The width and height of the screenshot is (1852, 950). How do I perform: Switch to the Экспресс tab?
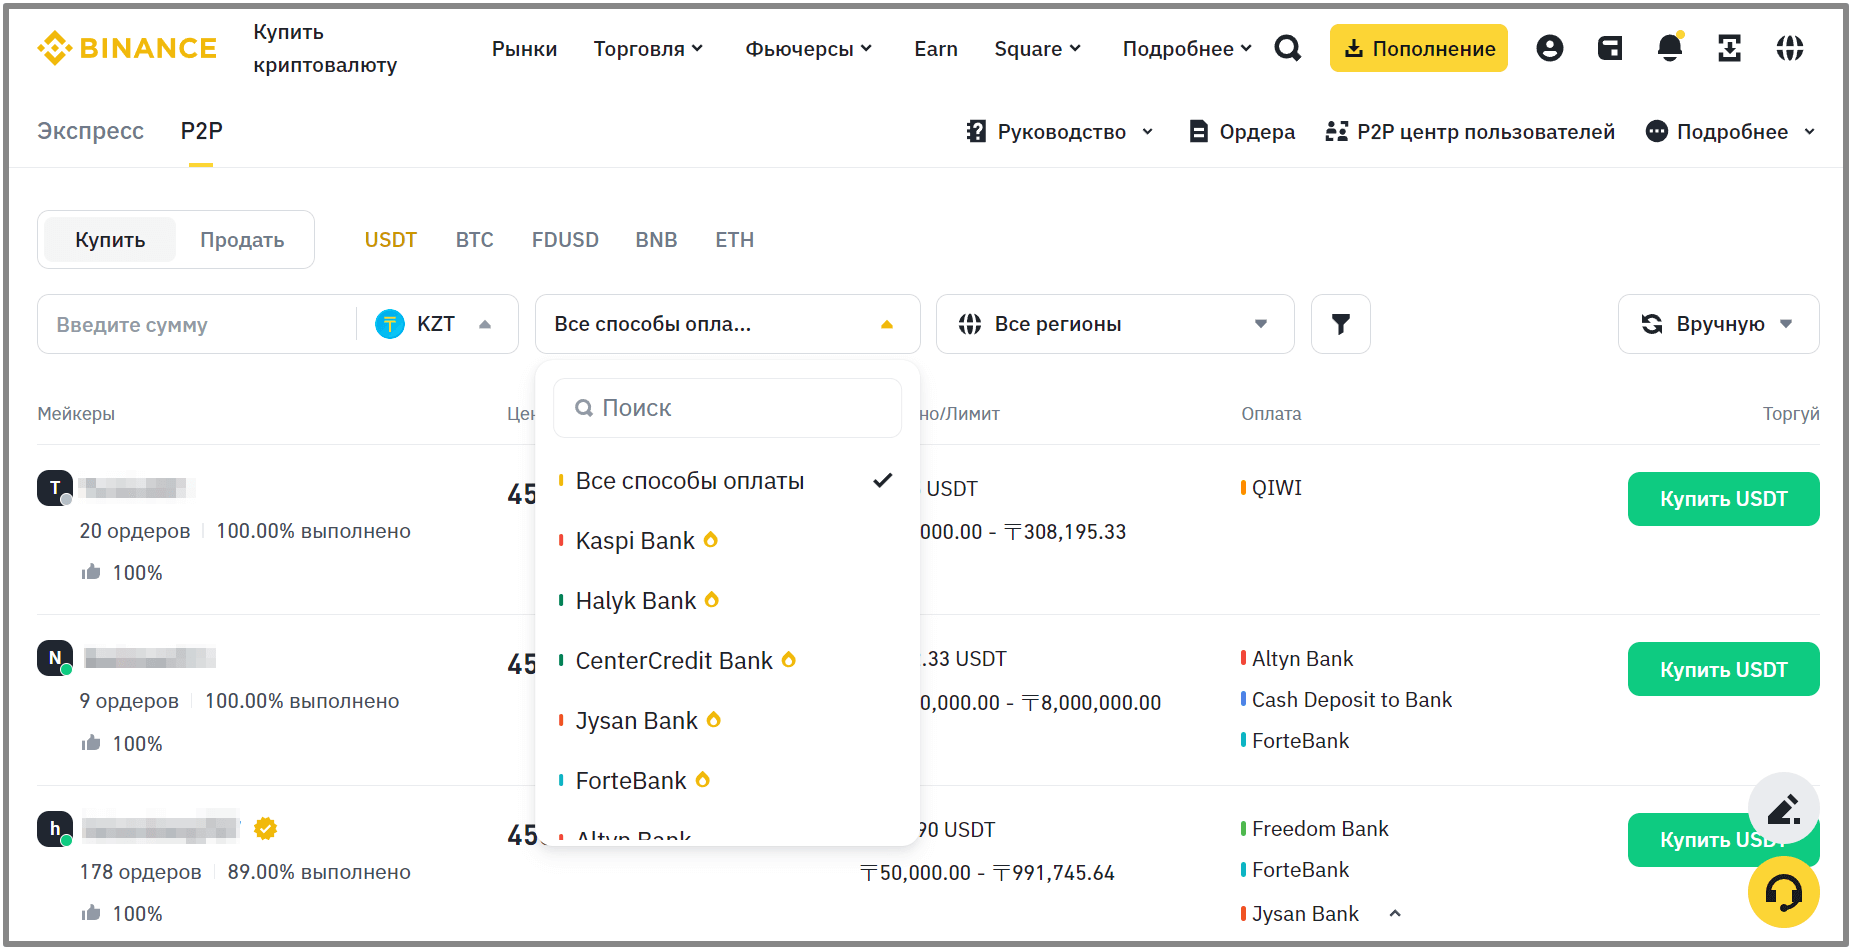point(90,131)
